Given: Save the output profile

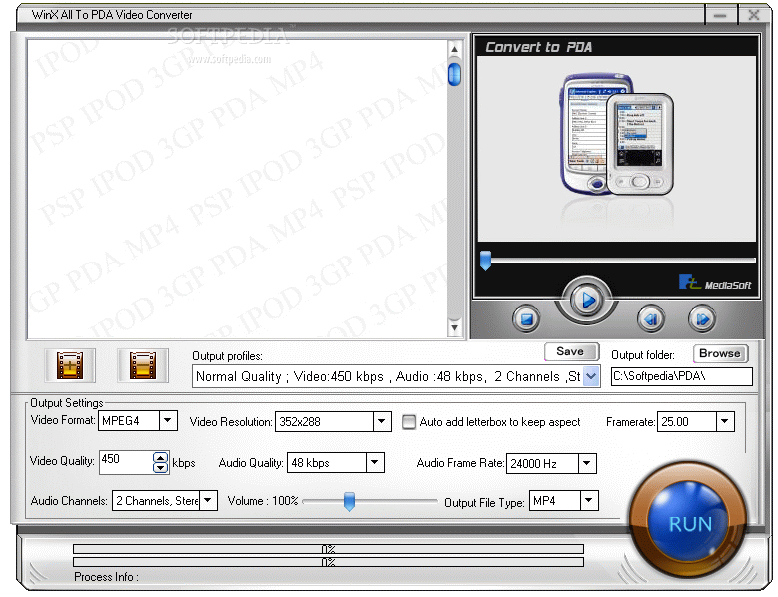Looking at the screenshot, I should click(x=572, y=352).
